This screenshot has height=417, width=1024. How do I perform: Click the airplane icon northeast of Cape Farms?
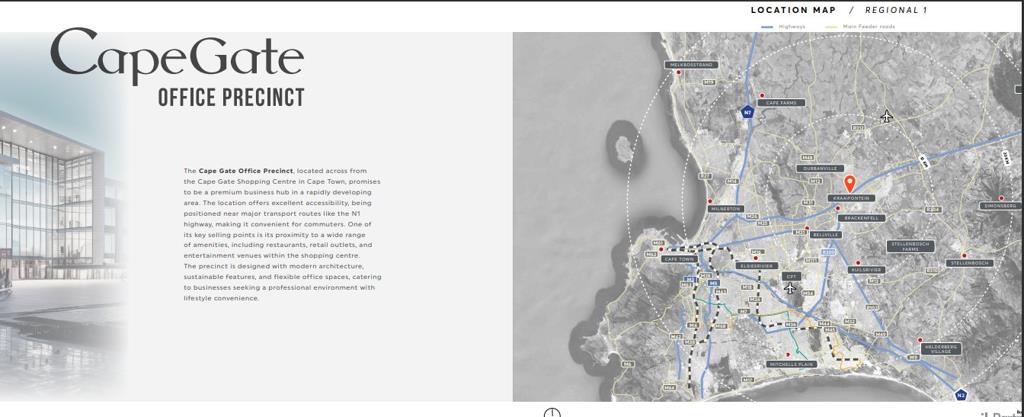(x=886, y=117)
